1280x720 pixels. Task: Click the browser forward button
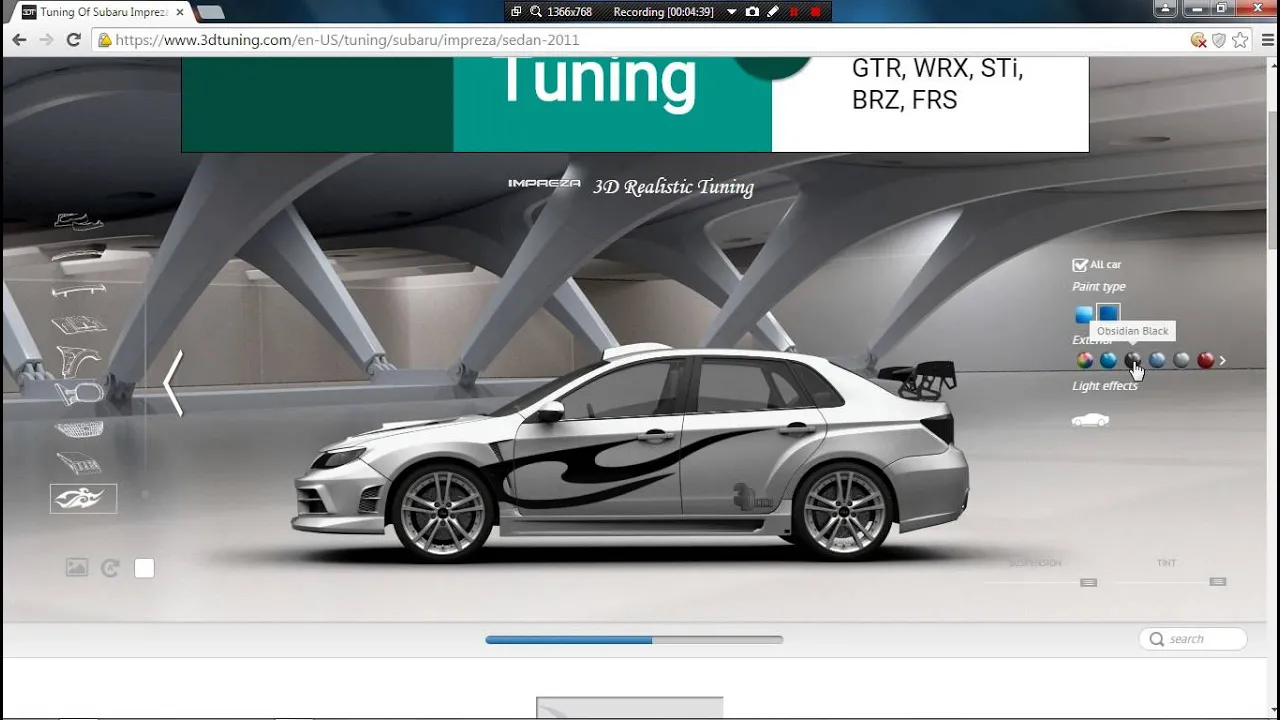pos(46,40)
